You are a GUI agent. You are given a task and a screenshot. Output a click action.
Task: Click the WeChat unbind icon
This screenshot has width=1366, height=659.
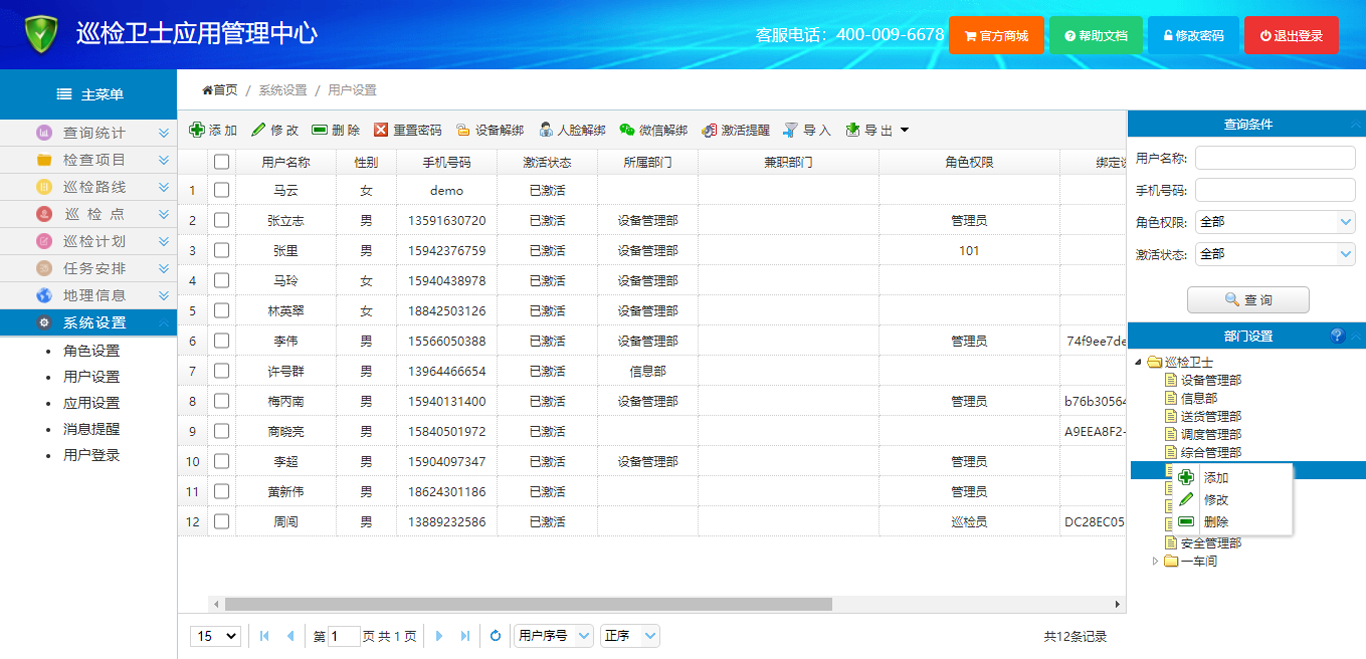click(x=627, y=130)
